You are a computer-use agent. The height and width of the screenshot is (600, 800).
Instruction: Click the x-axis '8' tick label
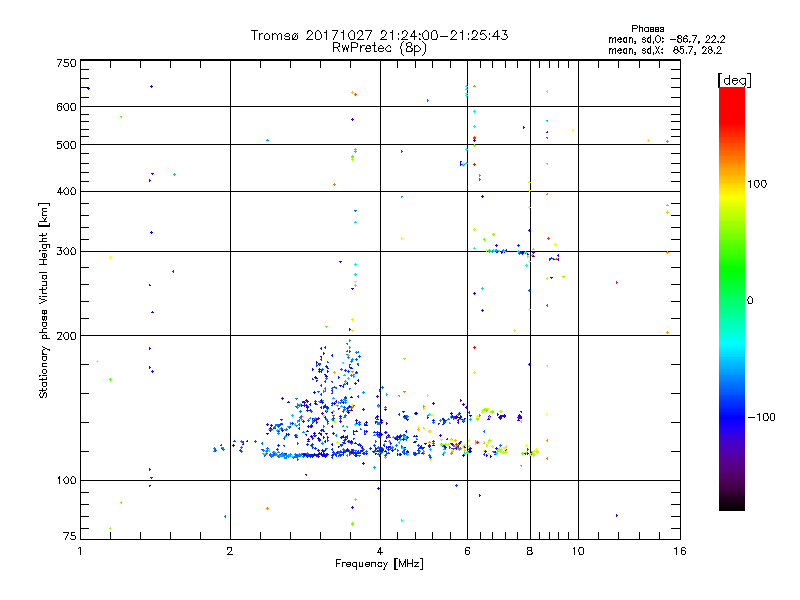pos(530,551)
